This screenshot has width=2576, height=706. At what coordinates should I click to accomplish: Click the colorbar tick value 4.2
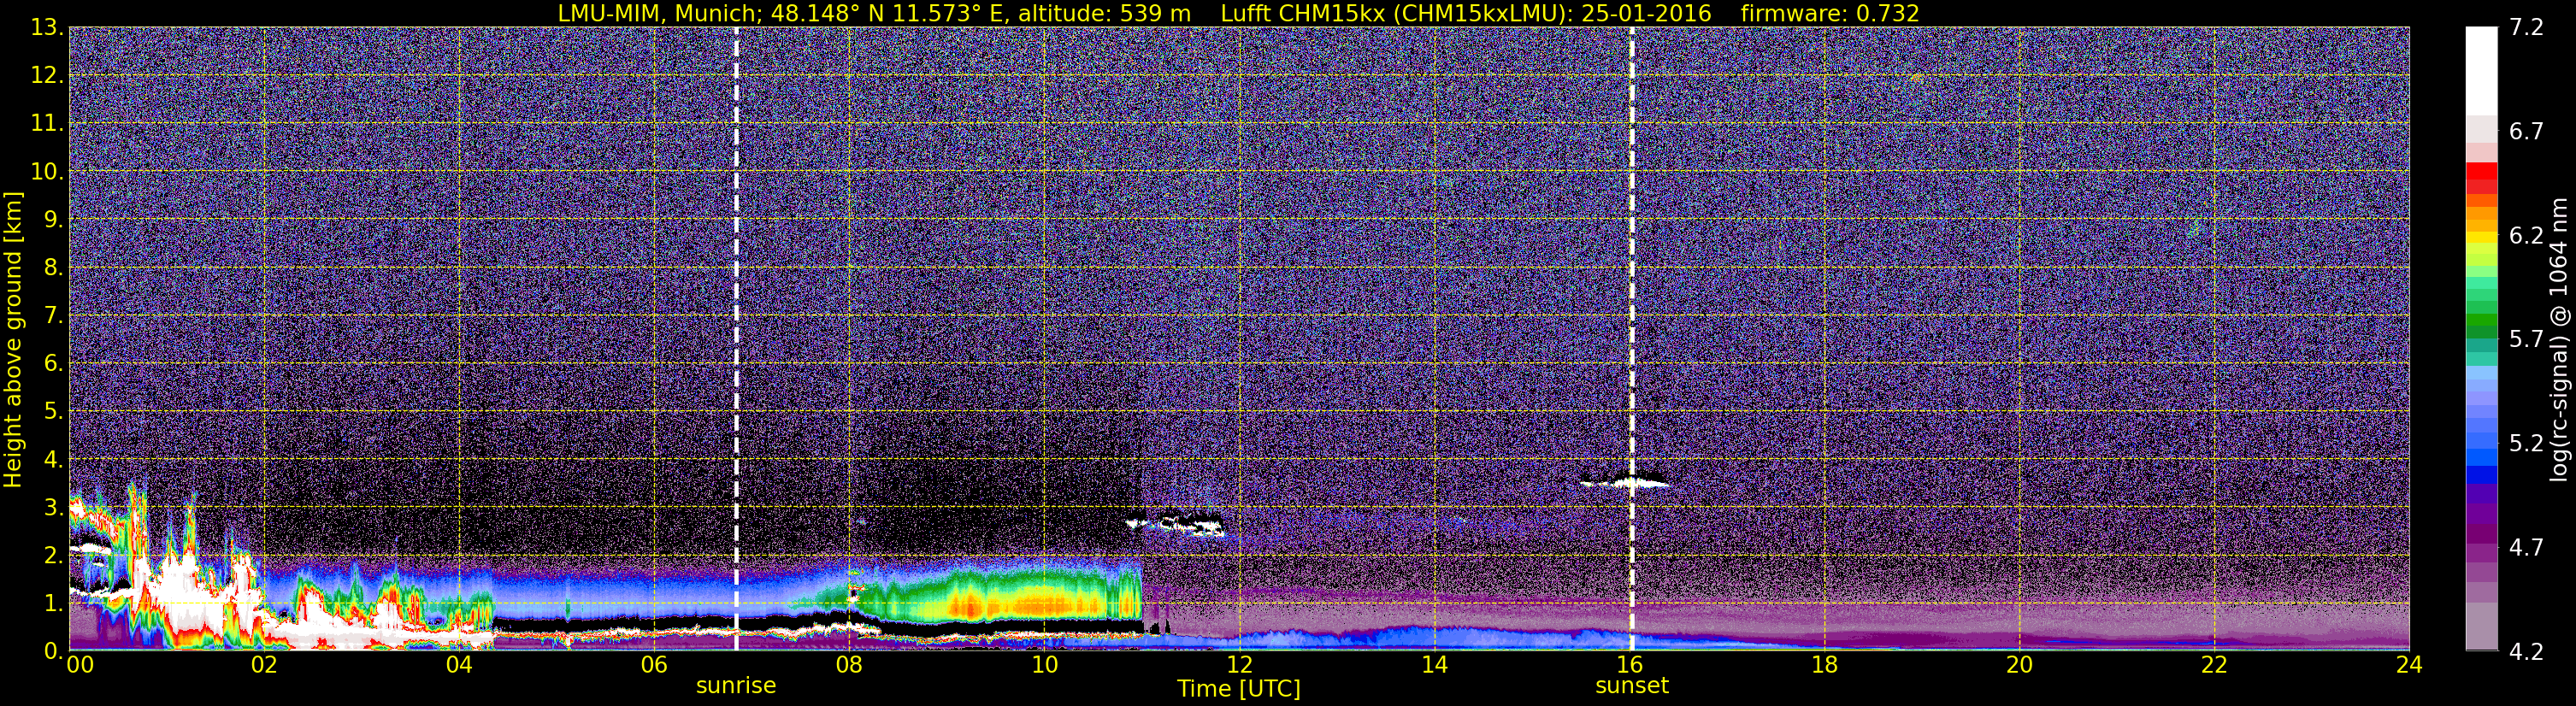(2526, 651)
